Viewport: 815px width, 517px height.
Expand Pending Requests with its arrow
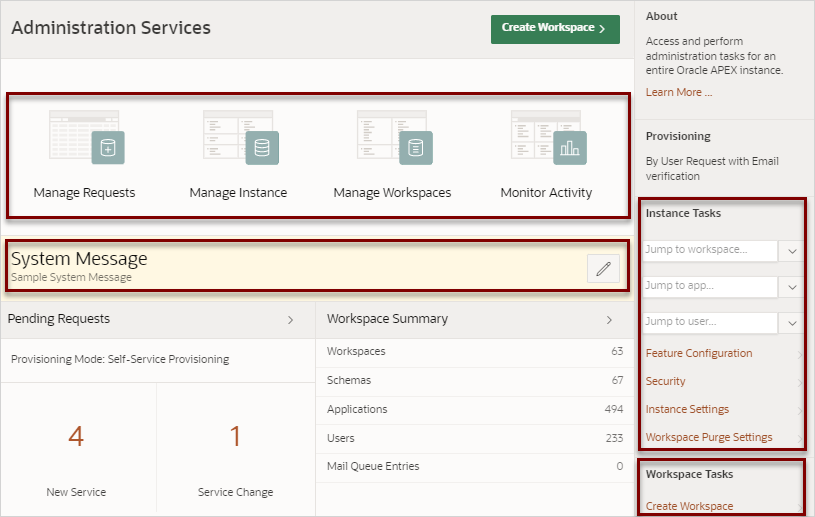click(291, 320)
